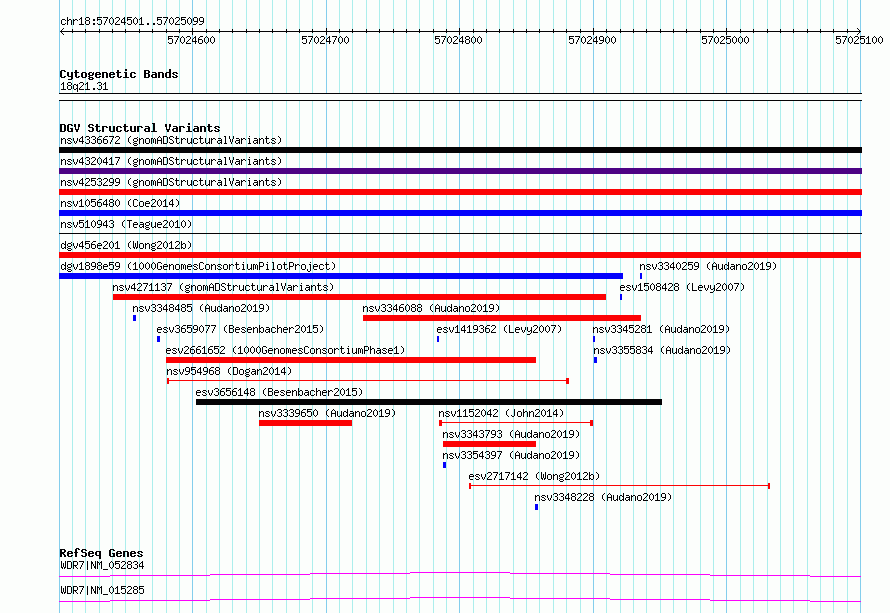Click the red nsv3346088 variant bar
The width and height of the screenshot is (890, 613).
502,318
